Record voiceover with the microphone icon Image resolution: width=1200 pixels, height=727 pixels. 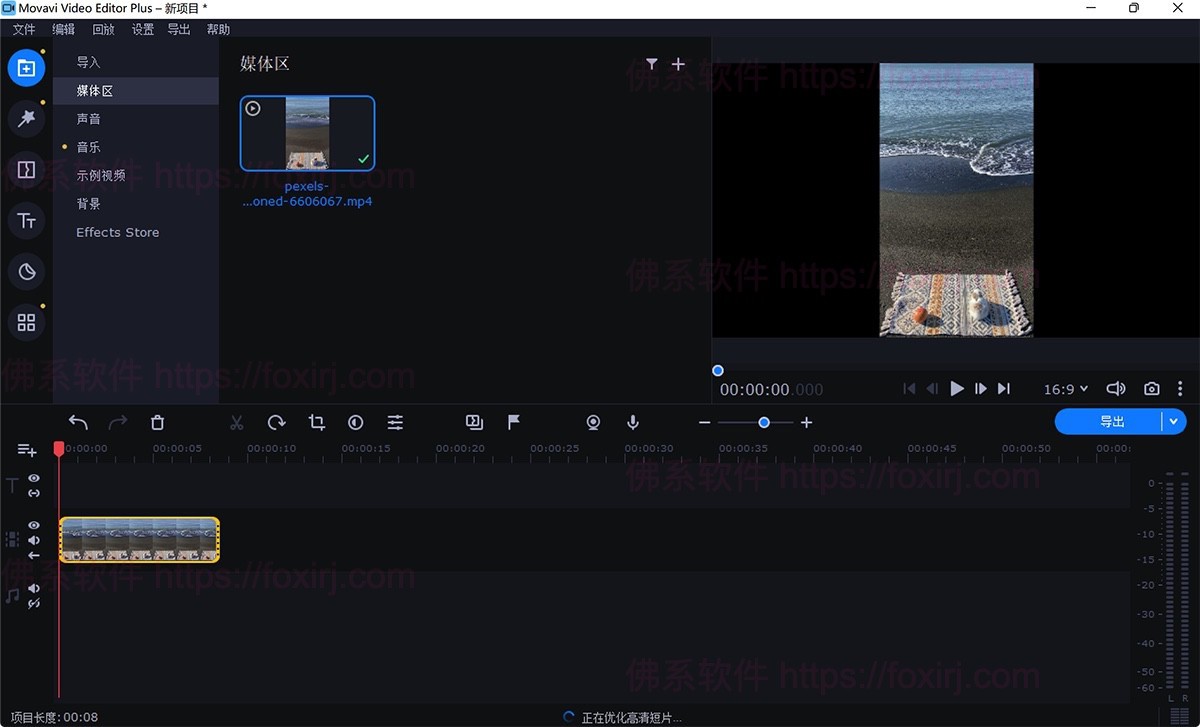[x=632, y=422]
